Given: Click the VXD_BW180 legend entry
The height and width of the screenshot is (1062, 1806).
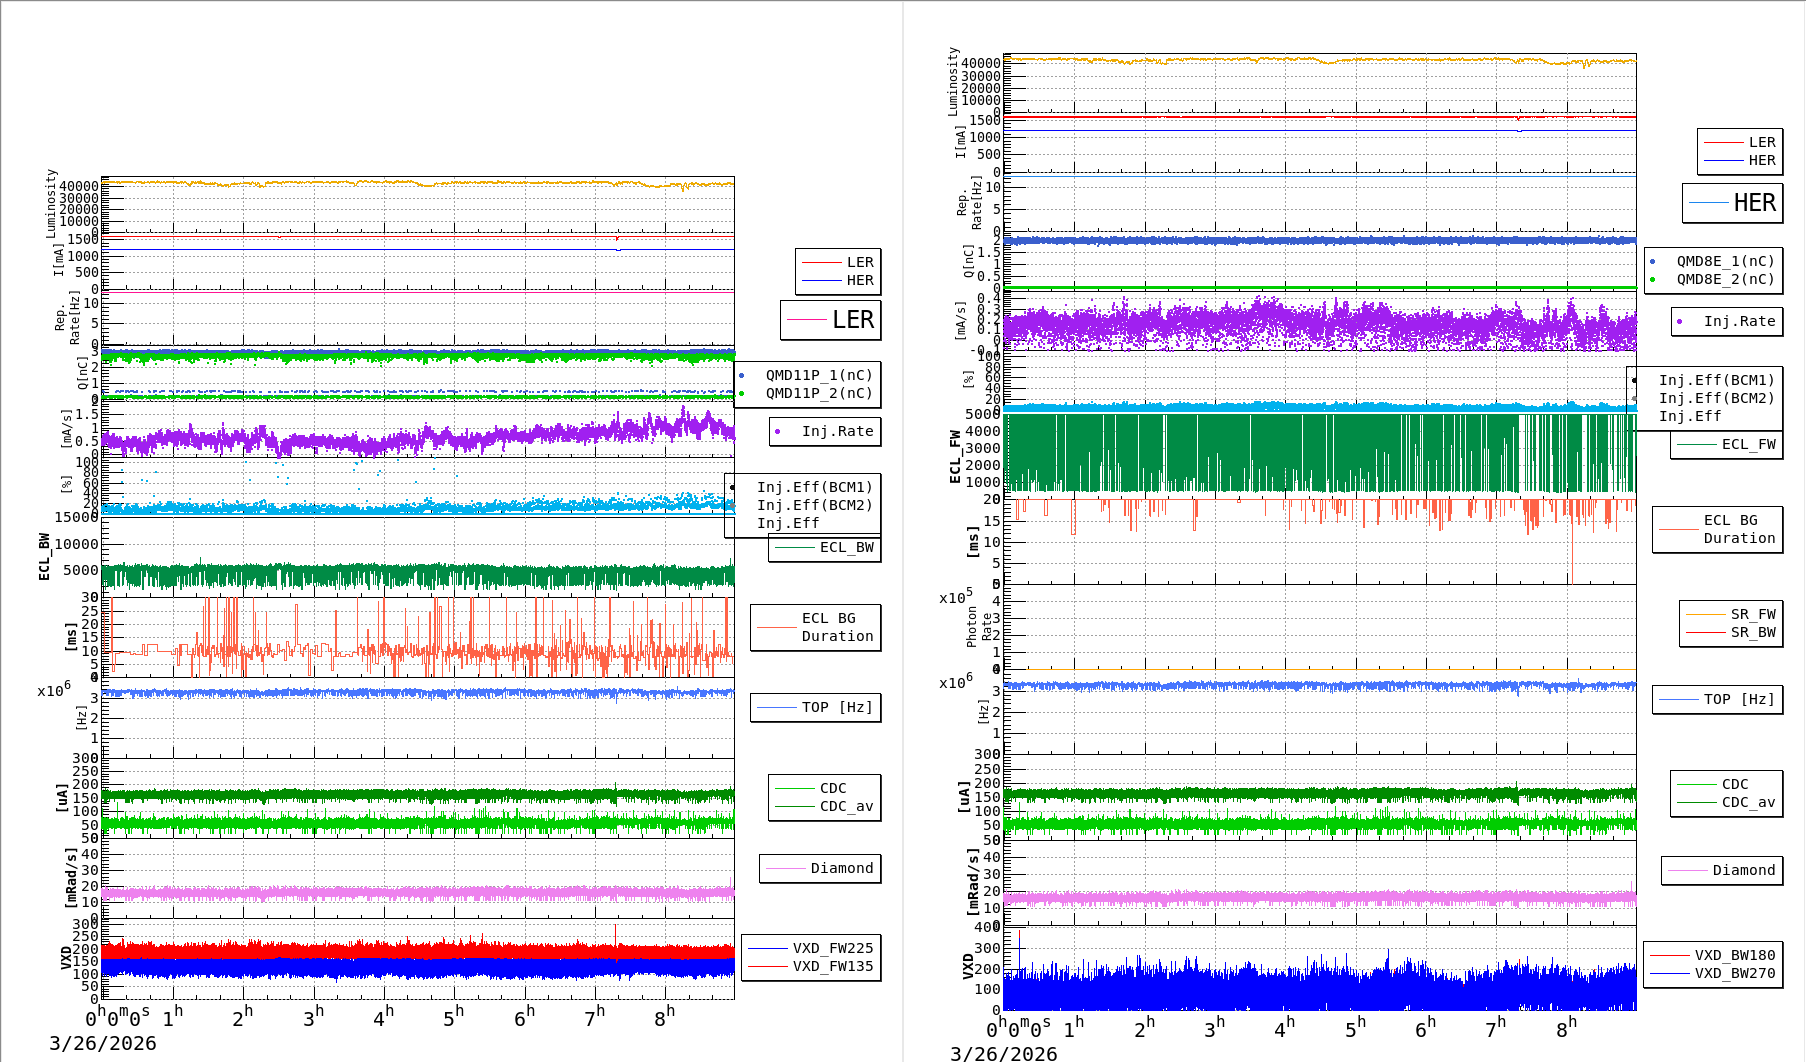Looking at the screenshot, I should [x=1734, y=955].
